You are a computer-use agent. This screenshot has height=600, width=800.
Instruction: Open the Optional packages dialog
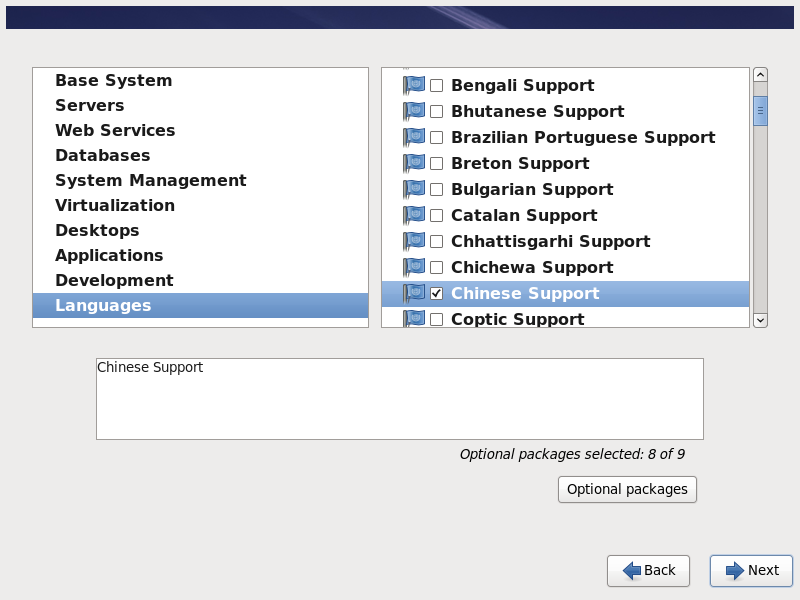tap(627, 489)
